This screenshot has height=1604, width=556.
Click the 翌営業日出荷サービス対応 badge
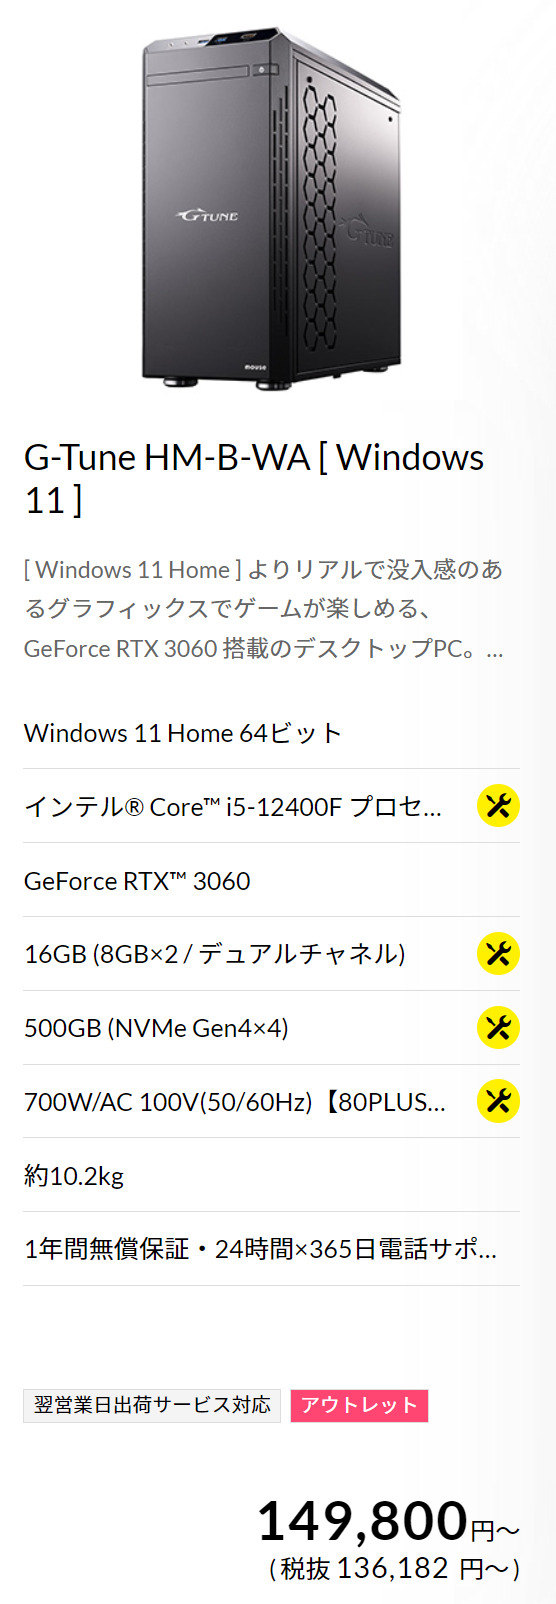[x=152, y=1405]
